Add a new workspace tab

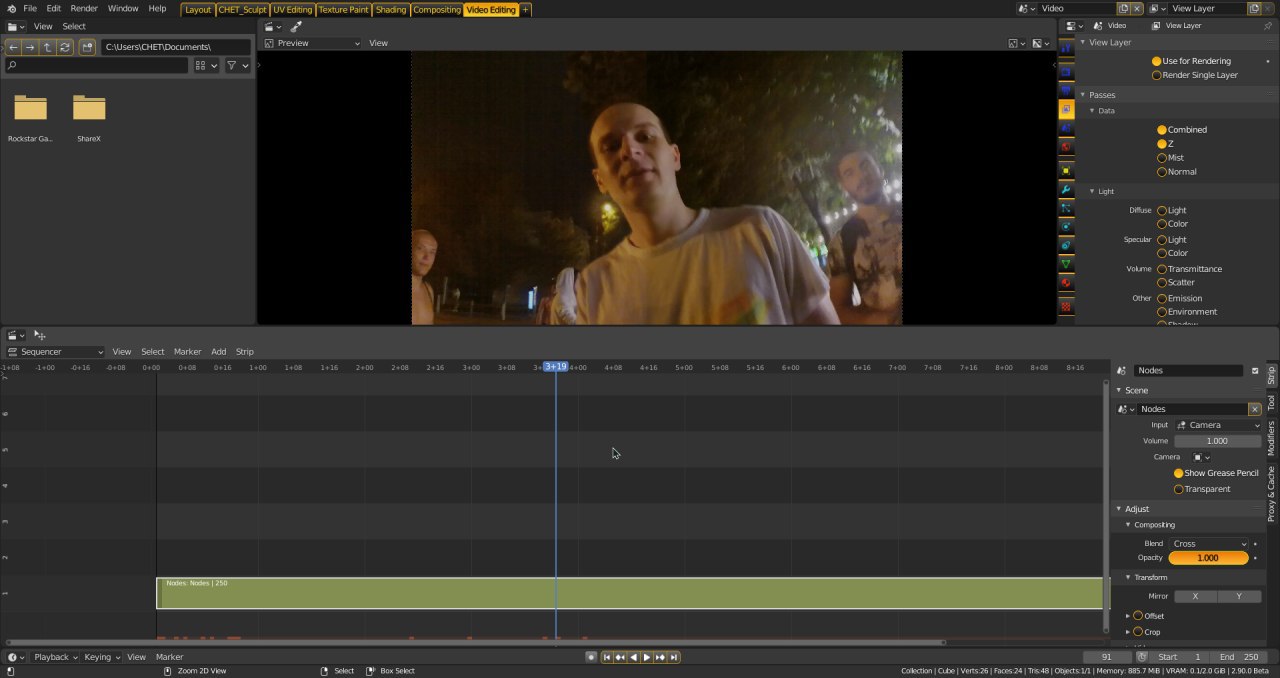(525, 9)
